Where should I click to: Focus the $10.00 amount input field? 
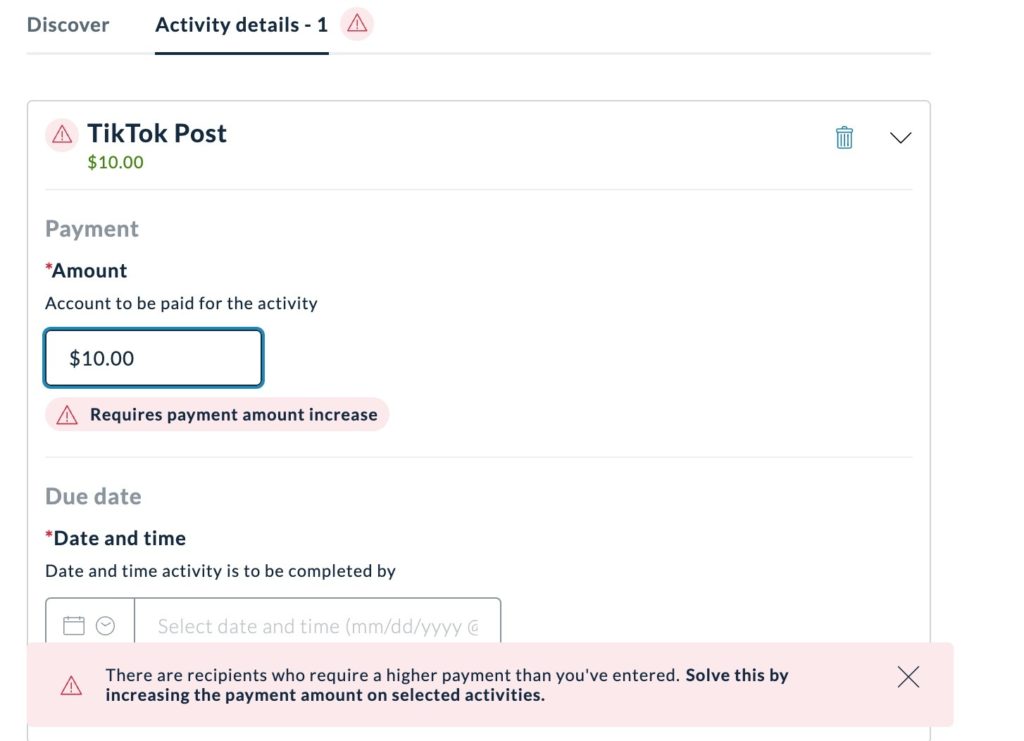[153, 358]
